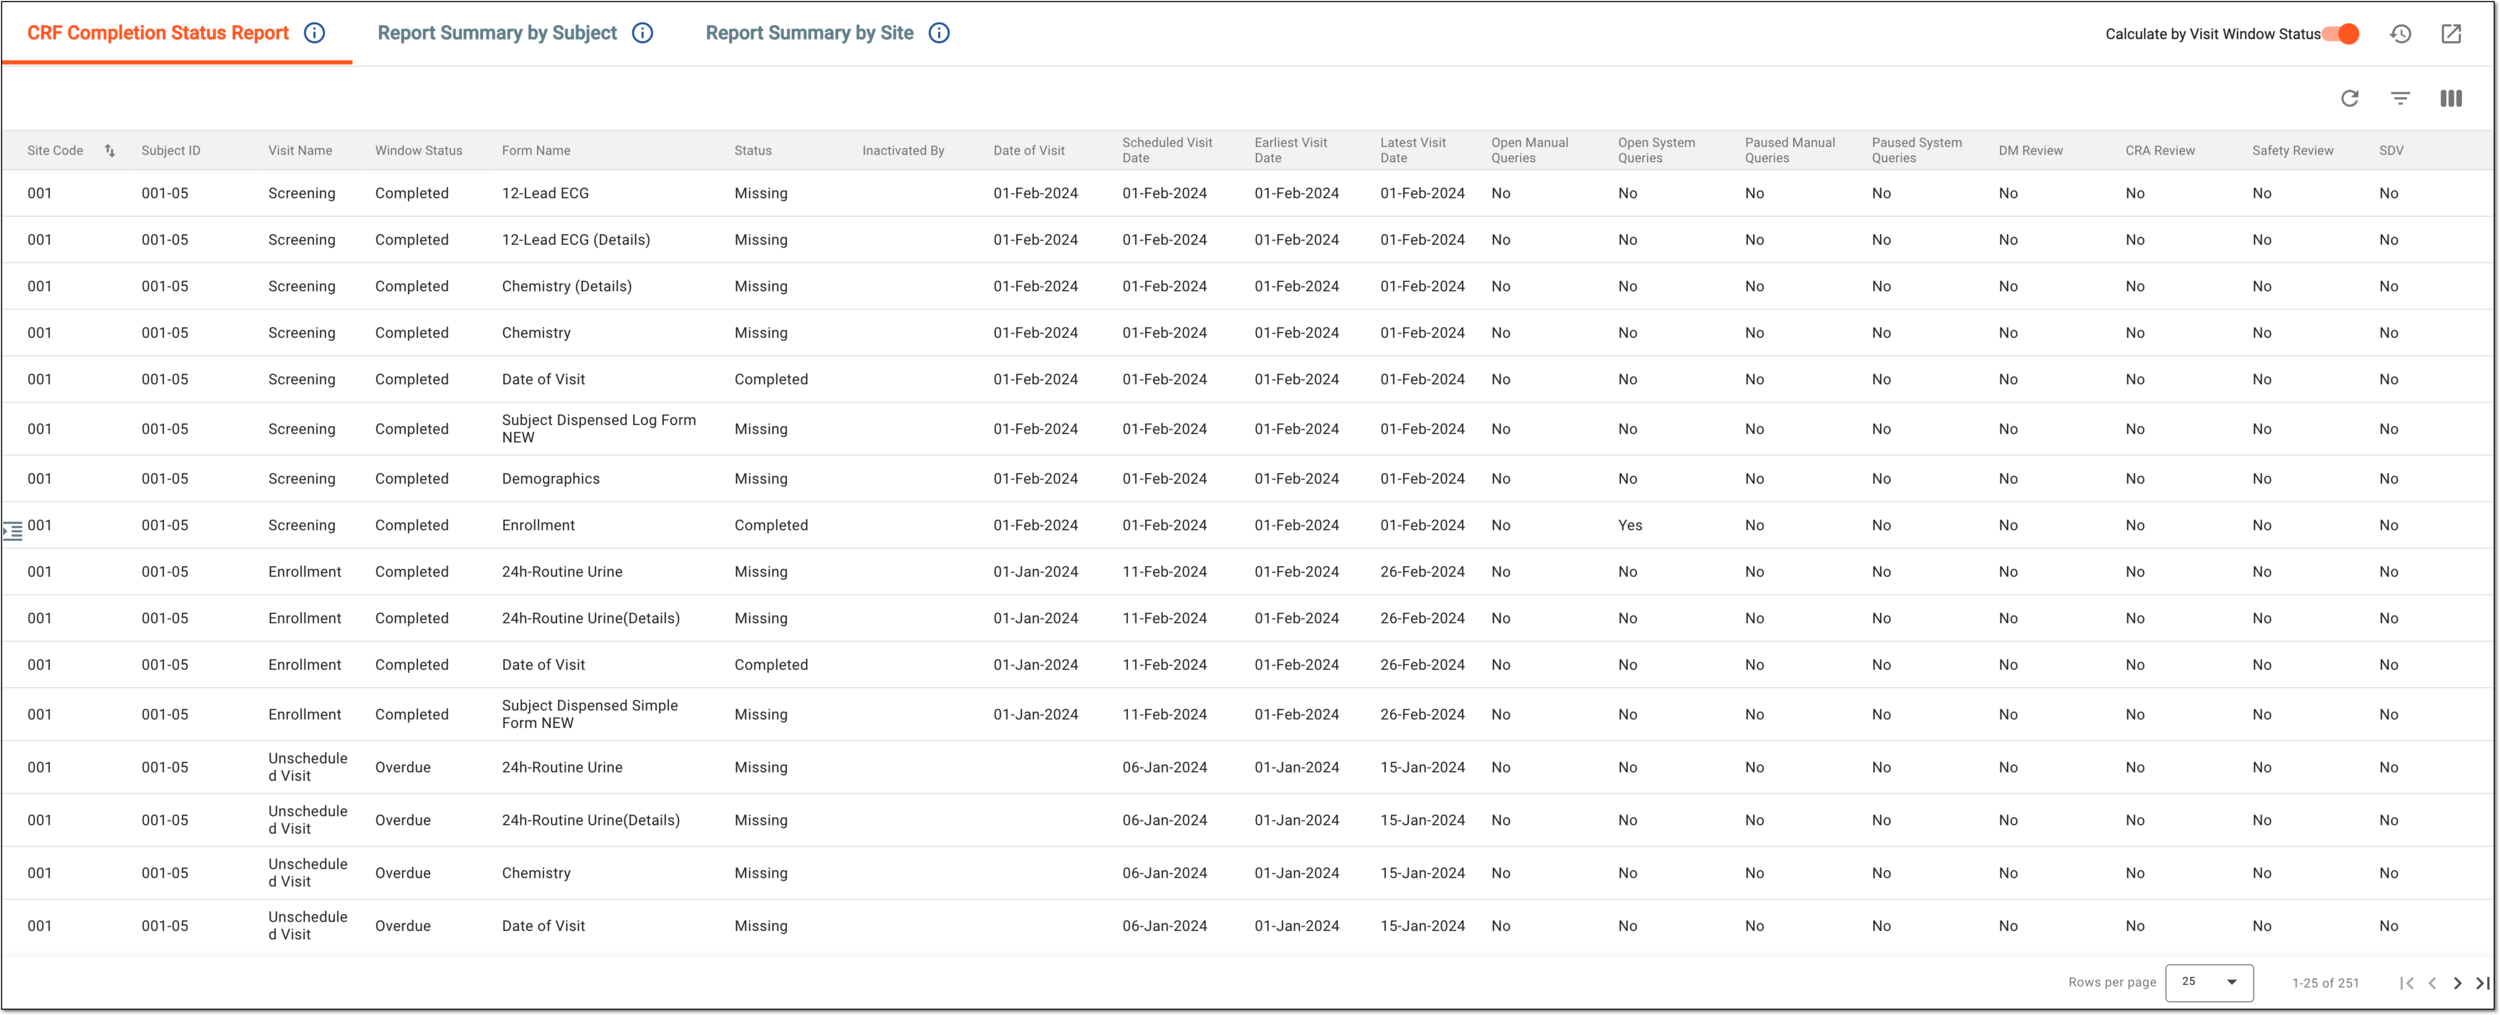Switch to Report Summary by Site tab
The image size is (2500, 1015).
coord(809,33)
